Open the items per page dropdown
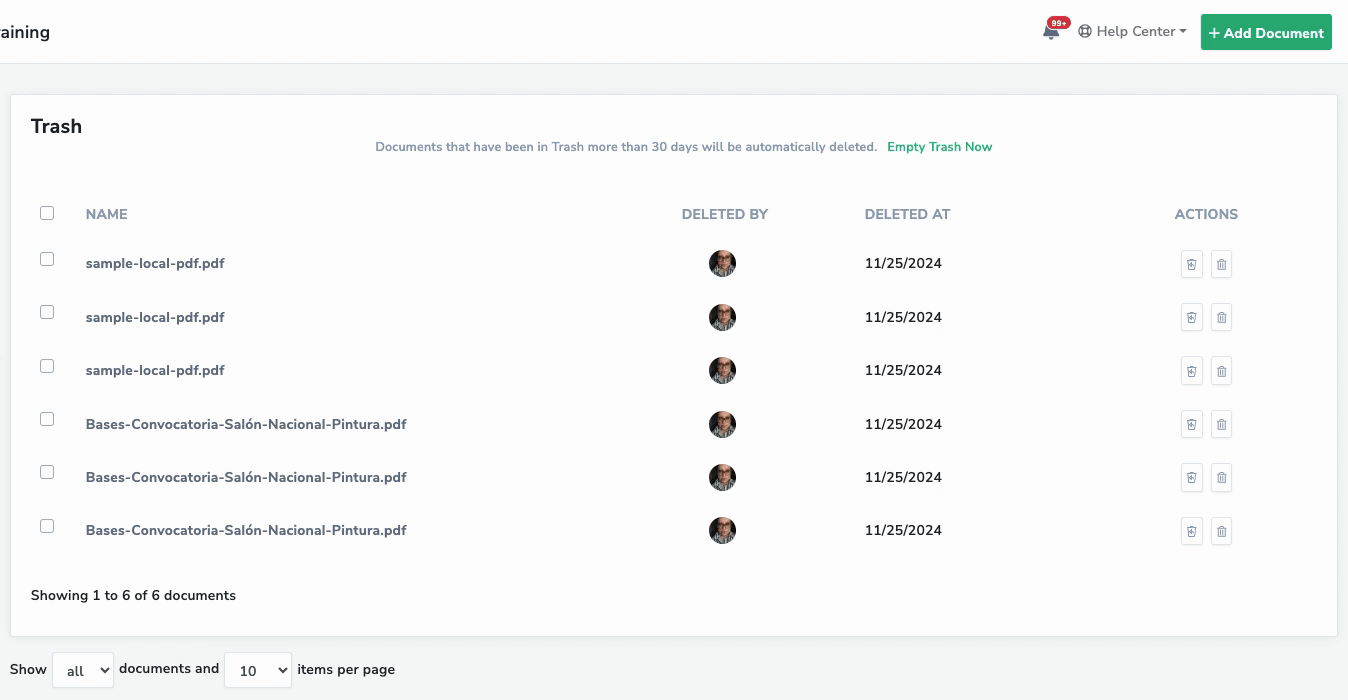Screen dimensions: 1348x700 coord(257,670)
